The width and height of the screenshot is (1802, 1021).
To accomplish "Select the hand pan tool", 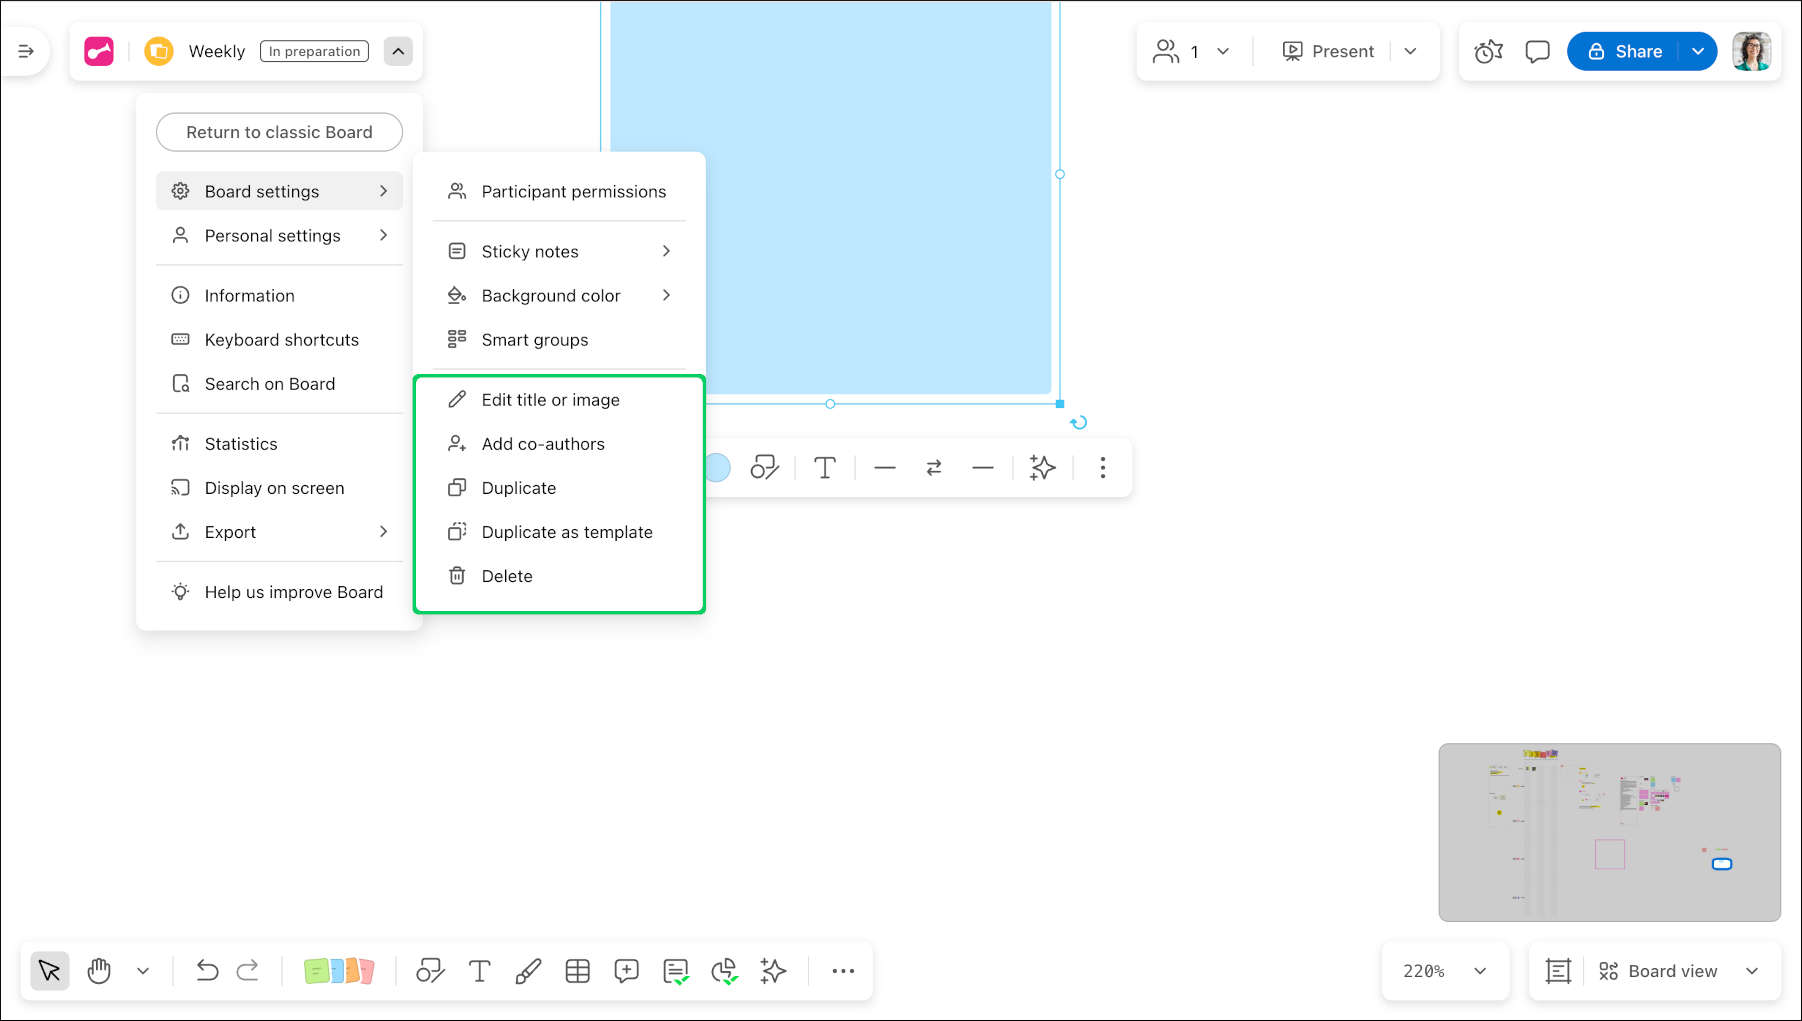I will (99, 971).
